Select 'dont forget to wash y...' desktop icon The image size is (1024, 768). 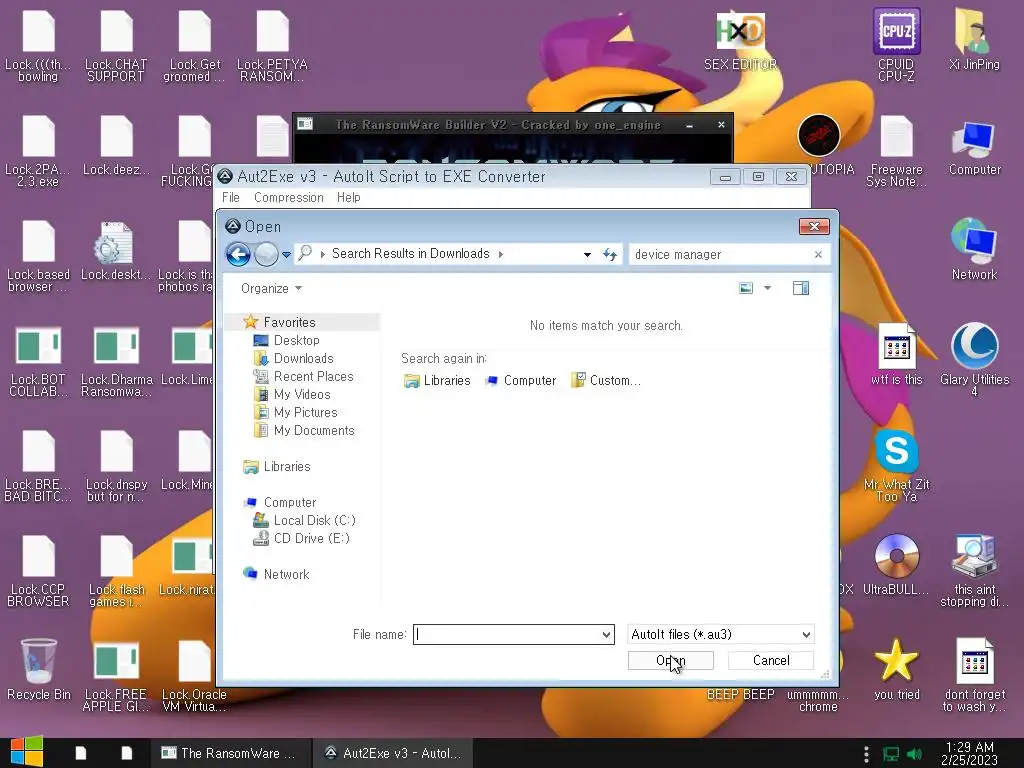[x=974, y=675]
